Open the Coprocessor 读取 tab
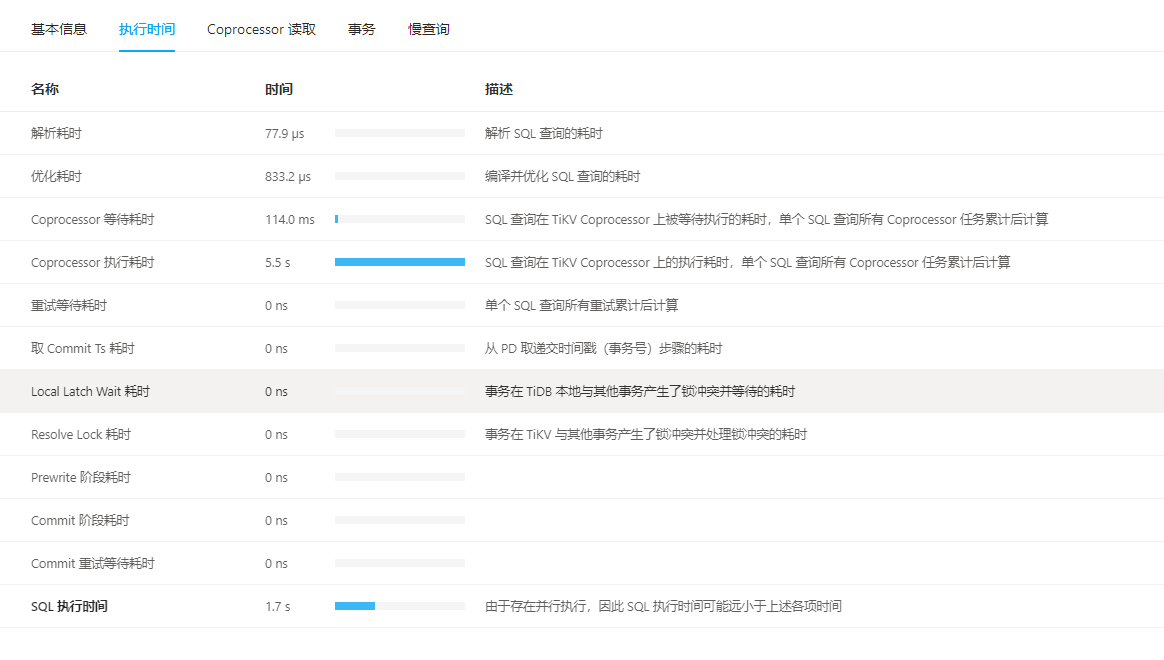This screenshot has width=1164, height=660. pos(261,29)
